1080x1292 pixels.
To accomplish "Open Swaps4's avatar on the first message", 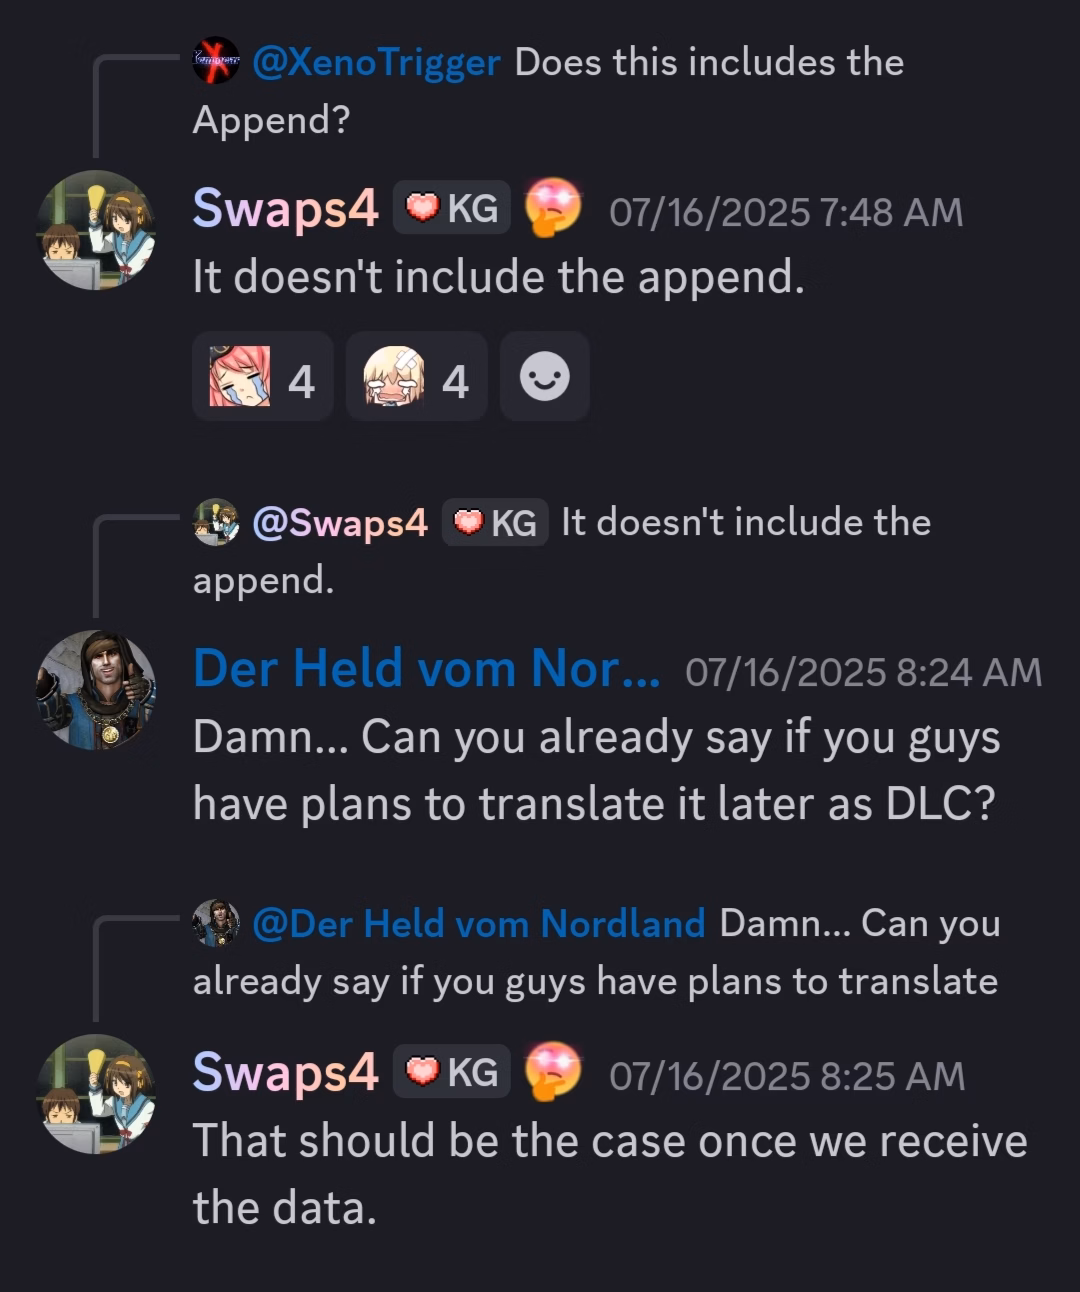I will [96, 230].
